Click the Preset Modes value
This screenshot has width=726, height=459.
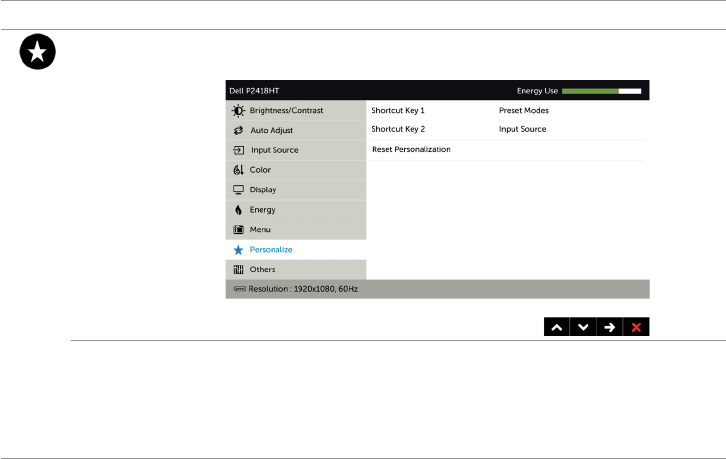tap(524, 111)
